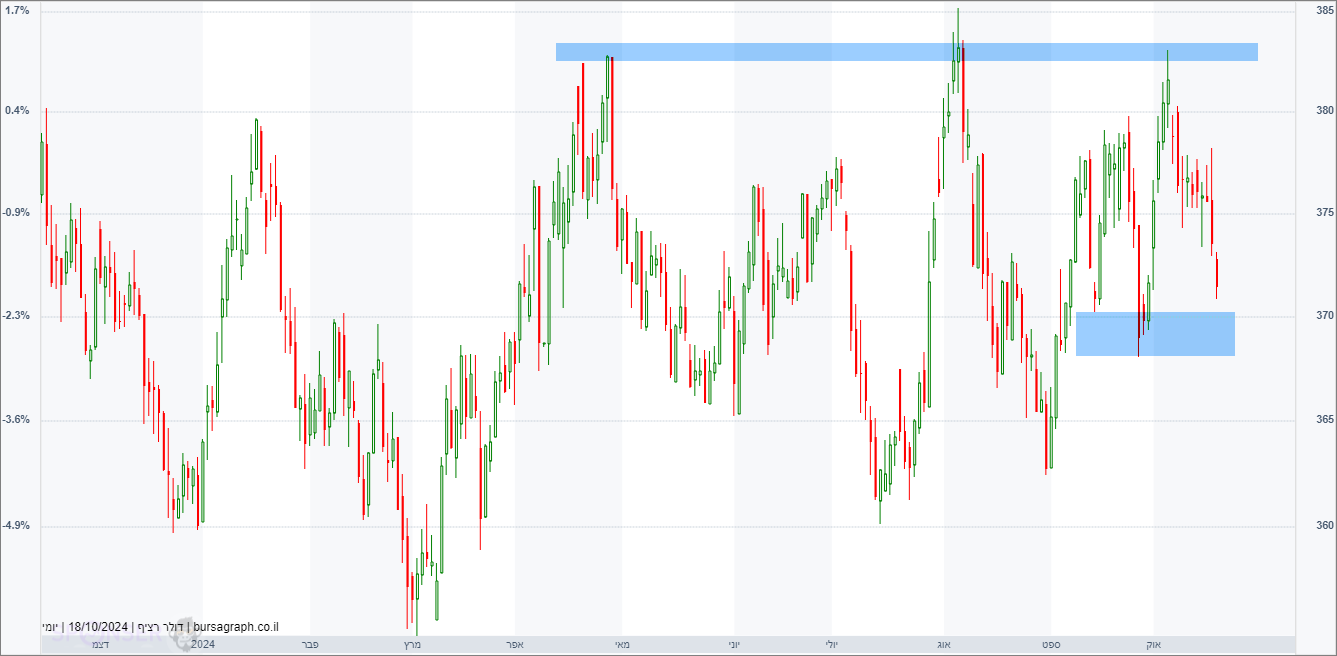Open the bursagraph.co.il watermark link
This screenshot has height=656, width=1337.
[236, 627]
